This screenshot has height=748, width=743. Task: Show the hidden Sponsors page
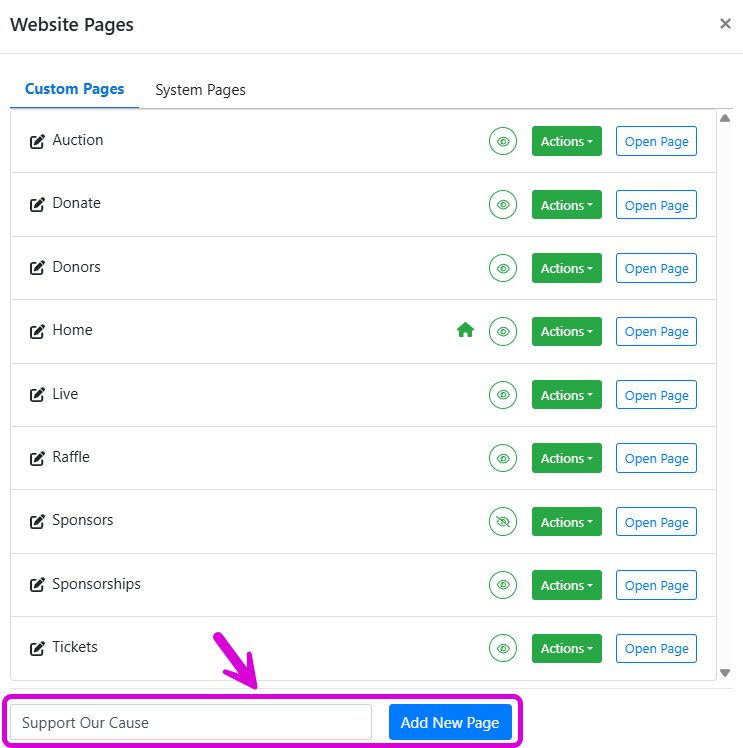click(503, 522)
